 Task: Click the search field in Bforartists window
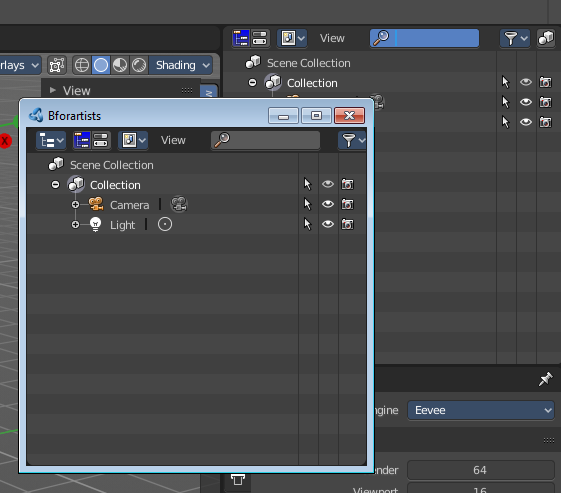click(265, 140)
